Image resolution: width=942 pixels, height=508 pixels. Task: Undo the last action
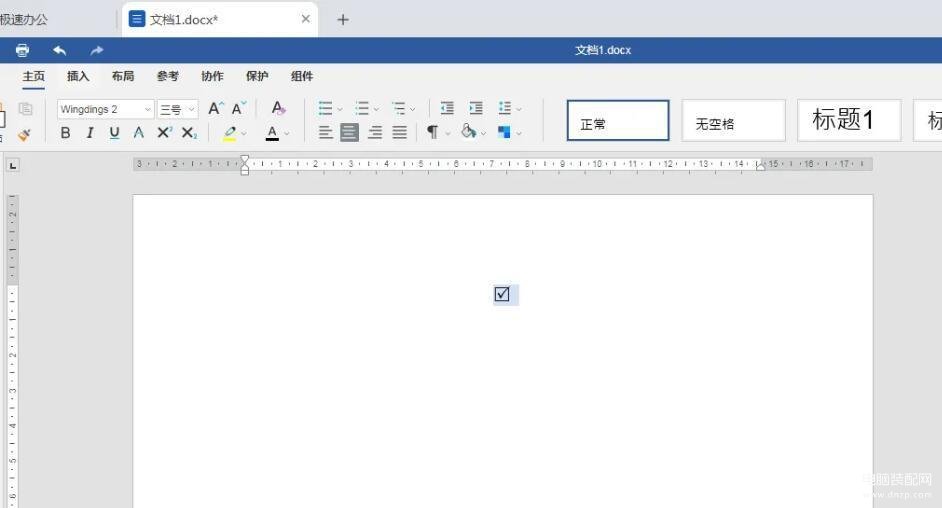click(59, 50)
